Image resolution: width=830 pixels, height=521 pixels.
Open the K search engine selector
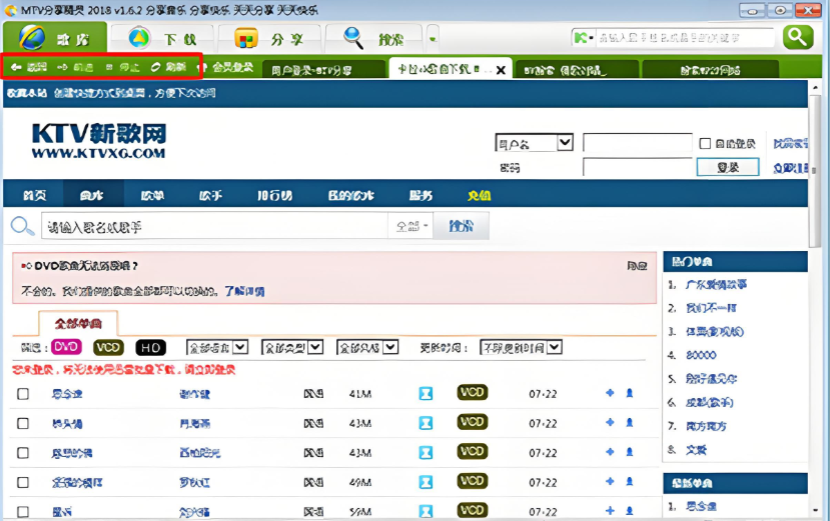(583, 38)
